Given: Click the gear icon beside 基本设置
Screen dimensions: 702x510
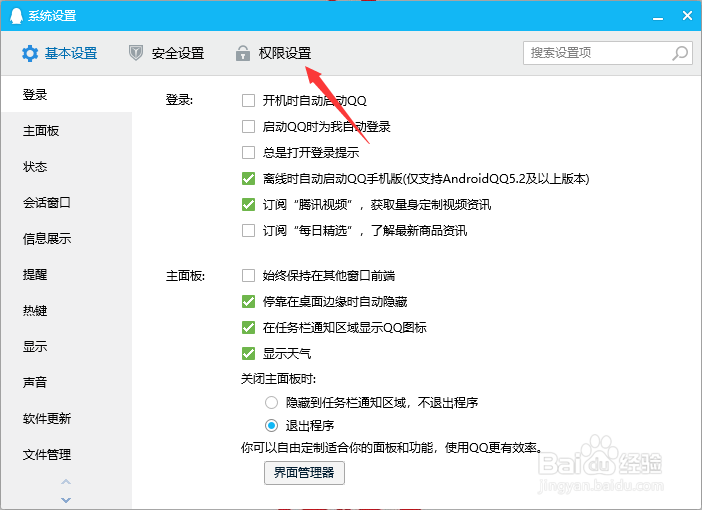Looking at the screenshot, I should coord(30,54).
